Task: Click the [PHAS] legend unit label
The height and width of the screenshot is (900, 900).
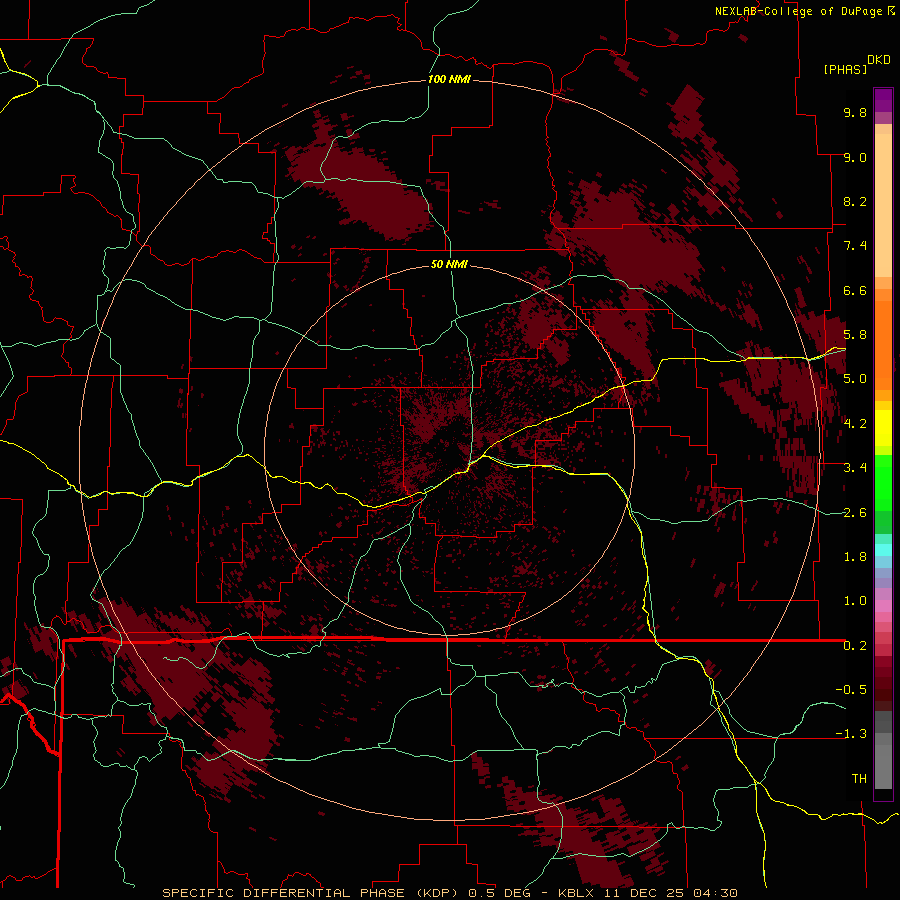Action: (845, 69)
